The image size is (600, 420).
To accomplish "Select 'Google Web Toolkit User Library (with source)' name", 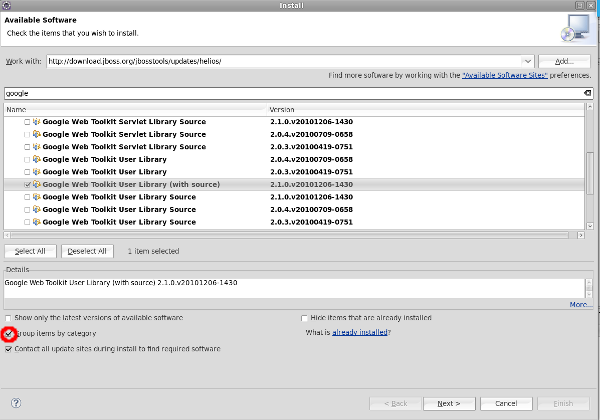I will 131,184.
